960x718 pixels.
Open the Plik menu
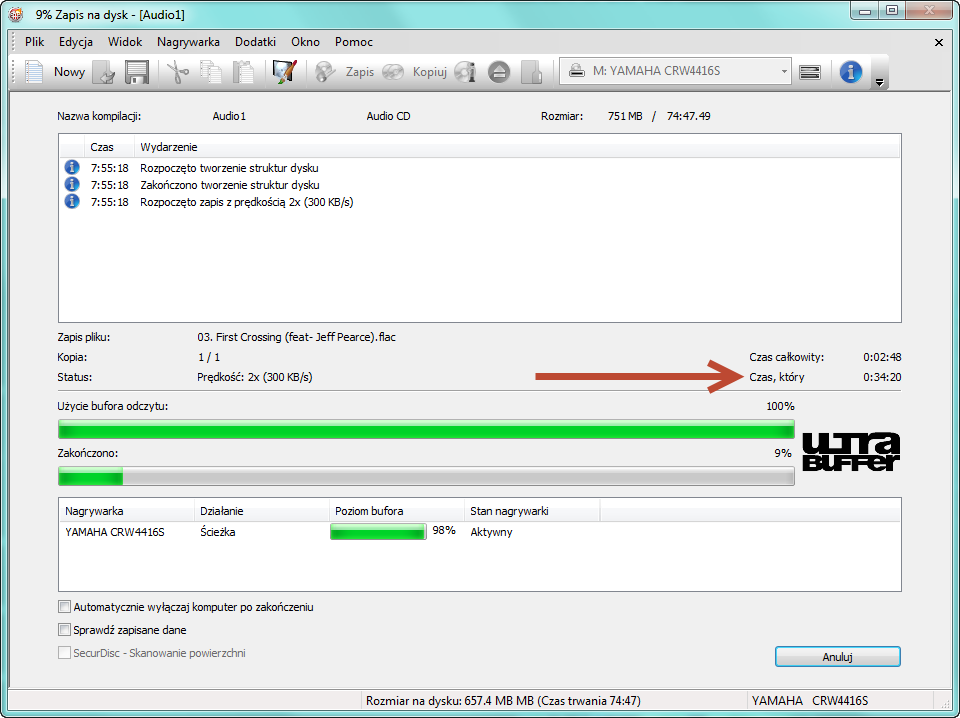click(34, 42)
